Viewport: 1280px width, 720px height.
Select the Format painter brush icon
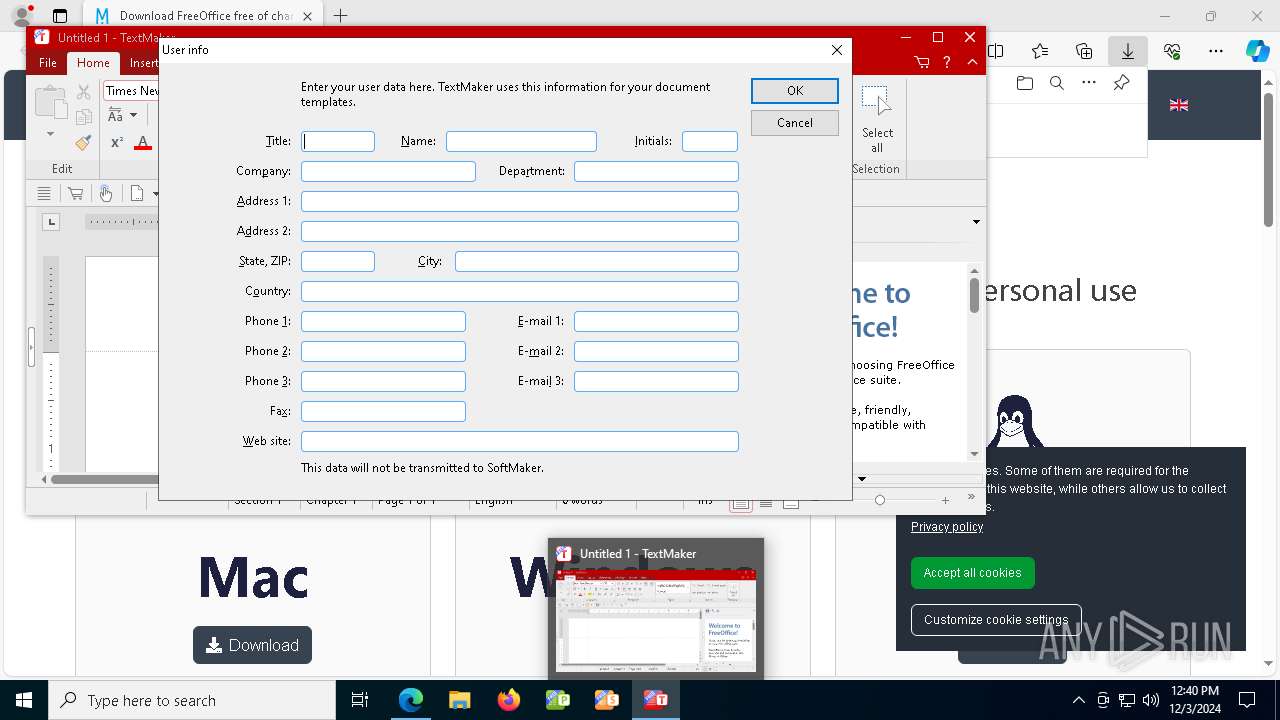[x=84, y=143]
